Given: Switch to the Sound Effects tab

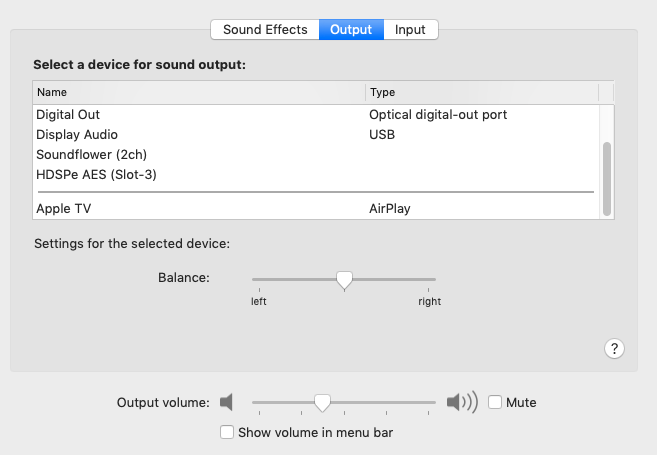Looking at the screenshot, I should [x=265, y=29].
